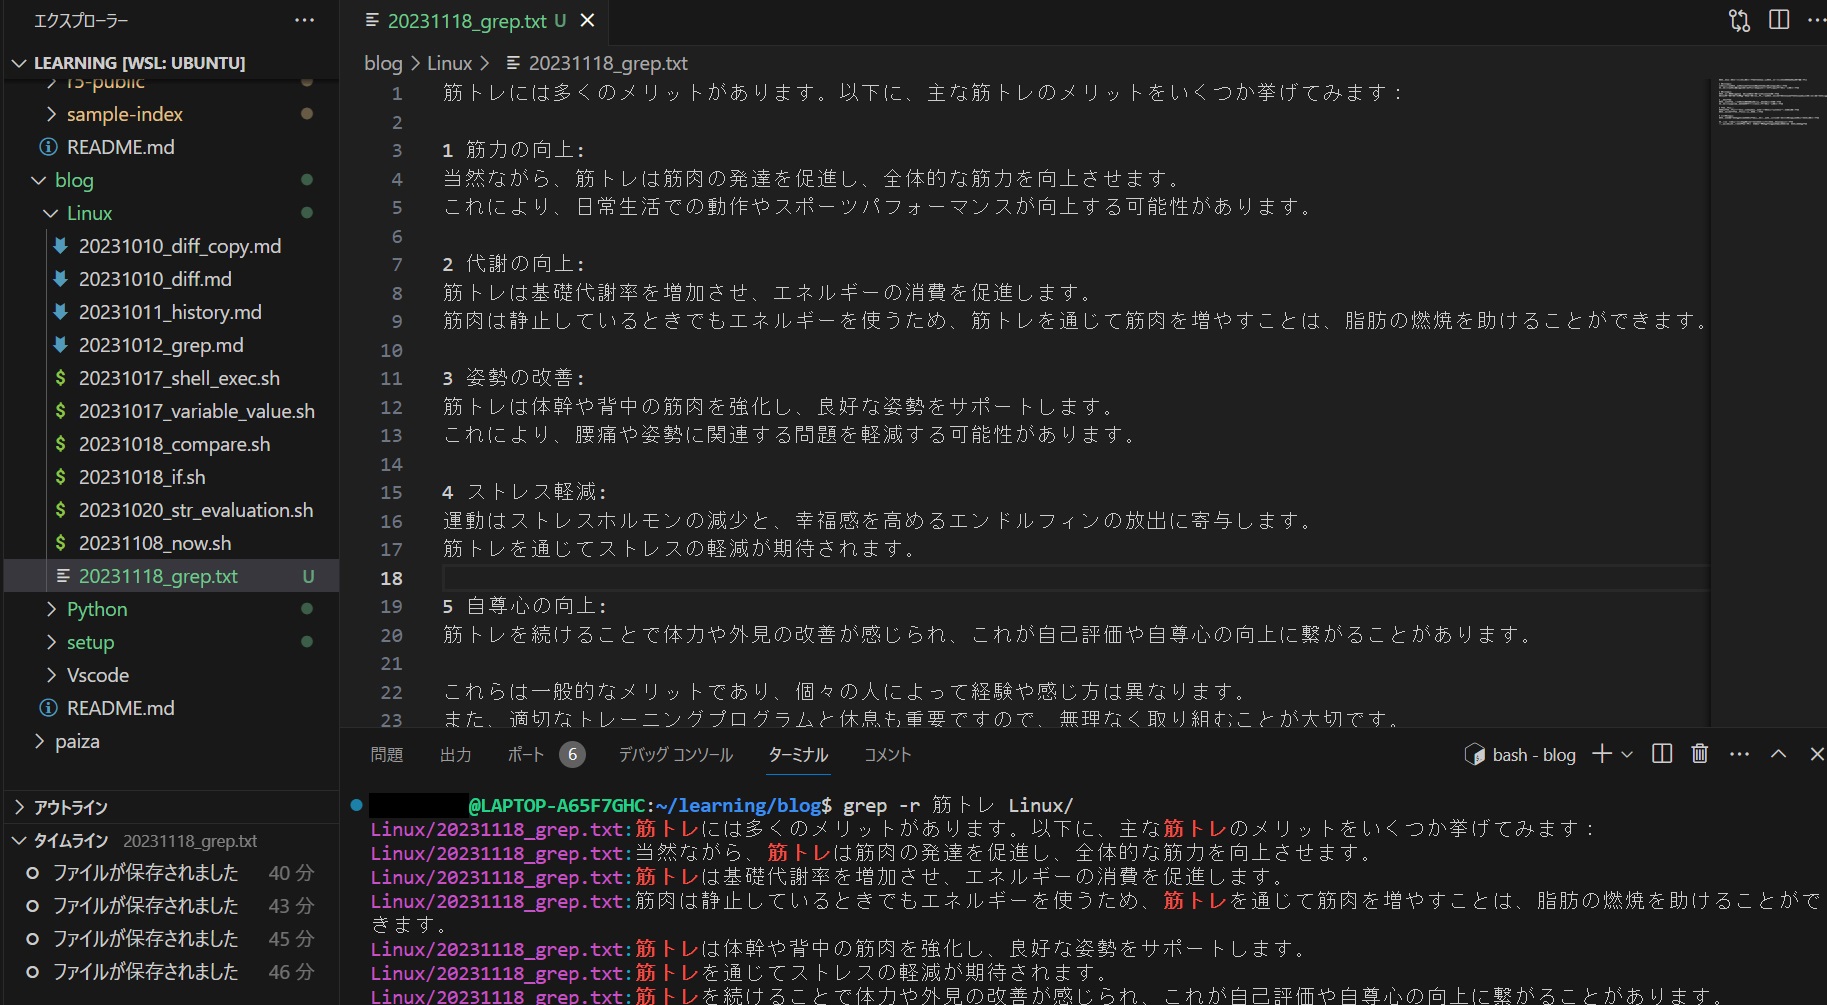Navigate using the blog breadcrumb link
This screenshot has width=1827, height=1005.
click(x=382, y=63)
